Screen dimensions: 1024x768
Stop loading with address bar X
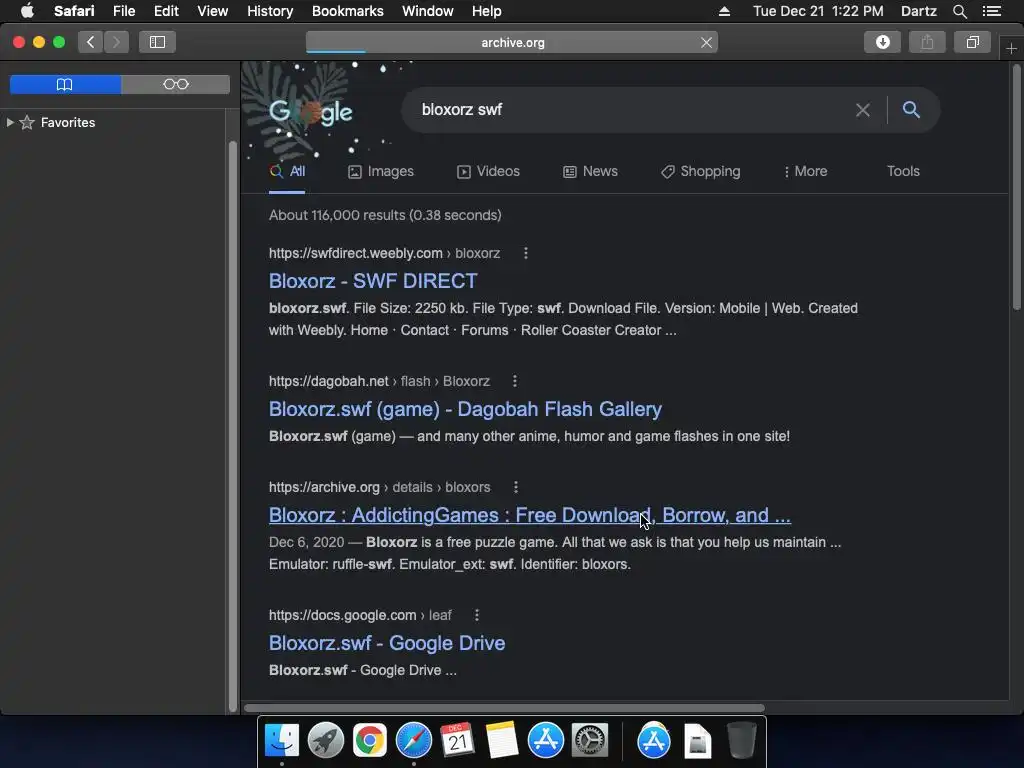click(x=706, y=42)
